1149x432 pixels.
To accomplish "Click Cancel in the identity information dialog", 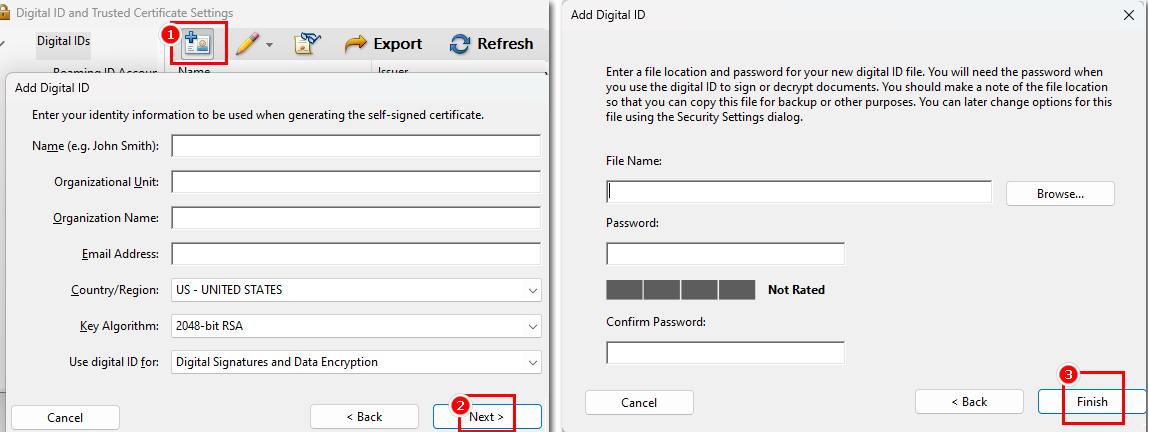I will 65,417.
